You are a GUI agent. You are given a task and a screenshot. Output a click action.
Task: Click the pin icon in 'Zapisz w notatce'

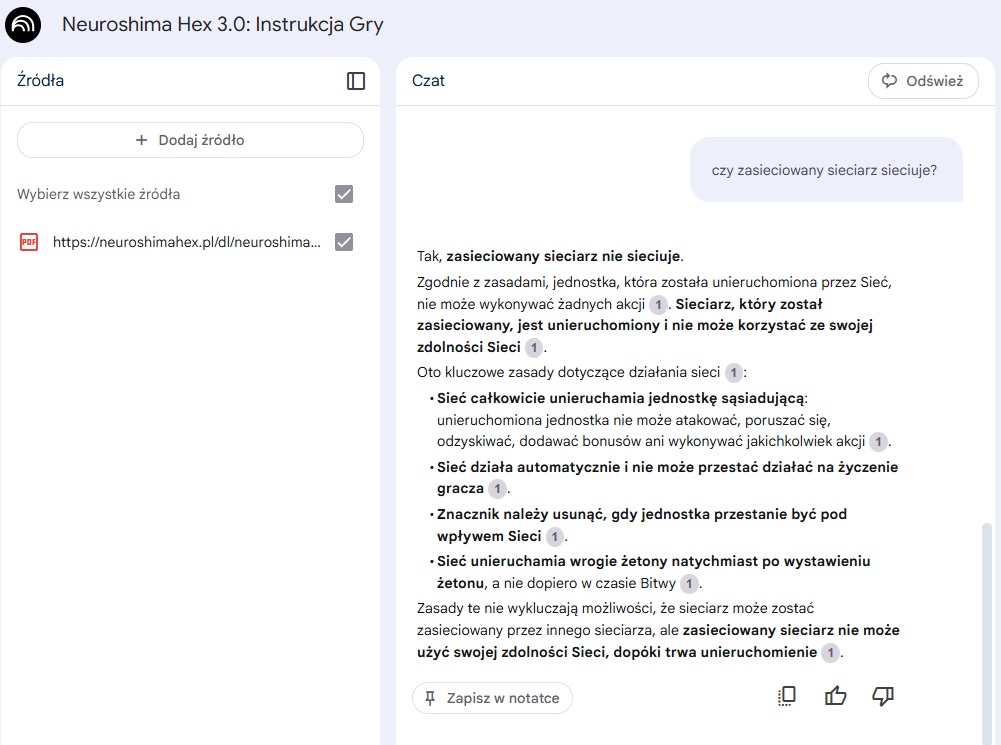pos(430,698)
